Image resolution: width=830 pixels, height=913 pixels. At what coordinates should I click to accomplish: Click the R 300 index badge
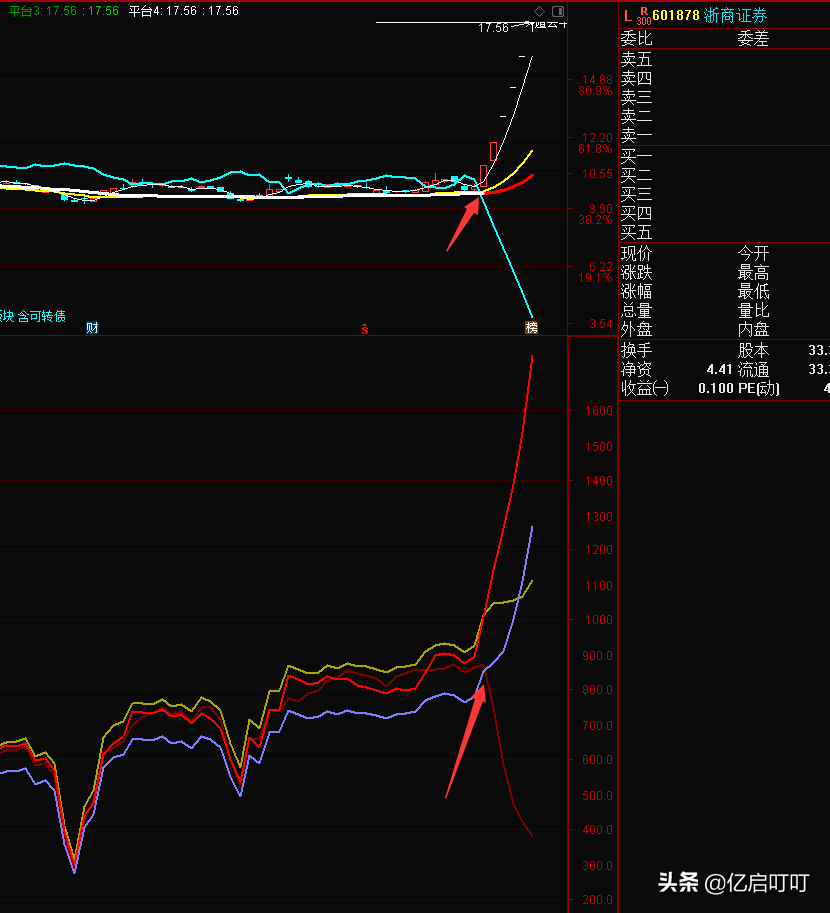[x=643, y=15]
